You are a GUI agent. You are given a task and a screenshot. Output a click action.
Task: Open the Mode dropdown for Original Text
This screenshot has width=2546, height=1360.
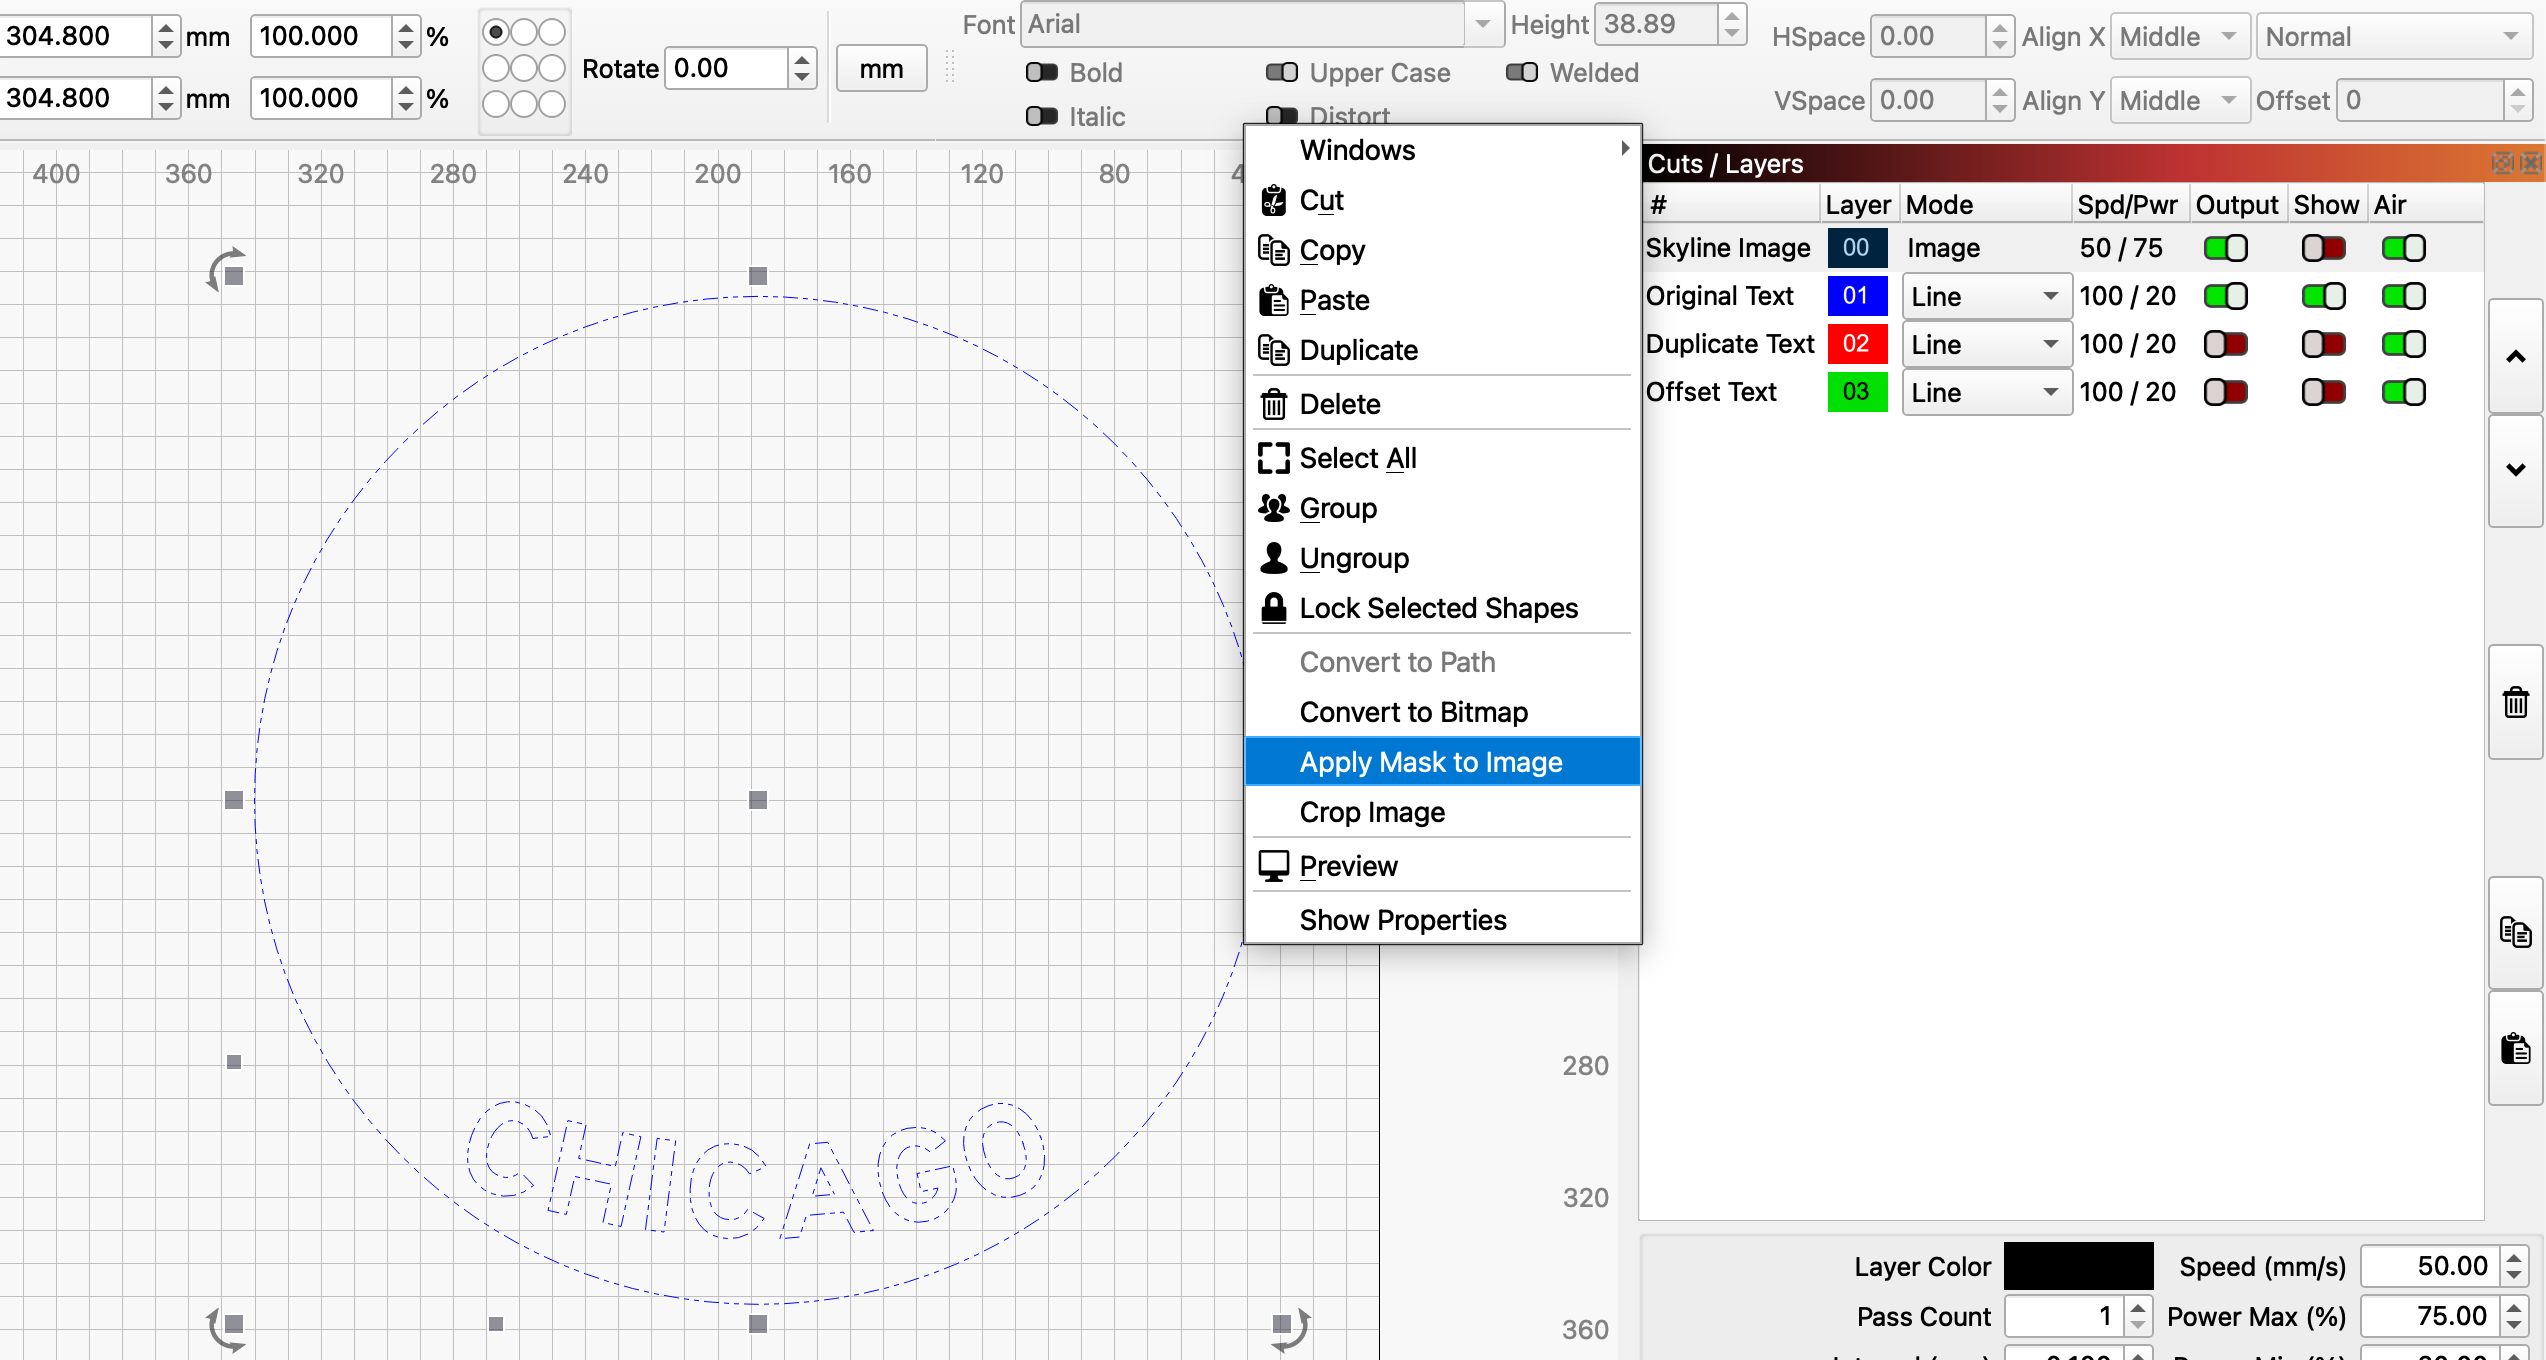[x=1985, y=296]
